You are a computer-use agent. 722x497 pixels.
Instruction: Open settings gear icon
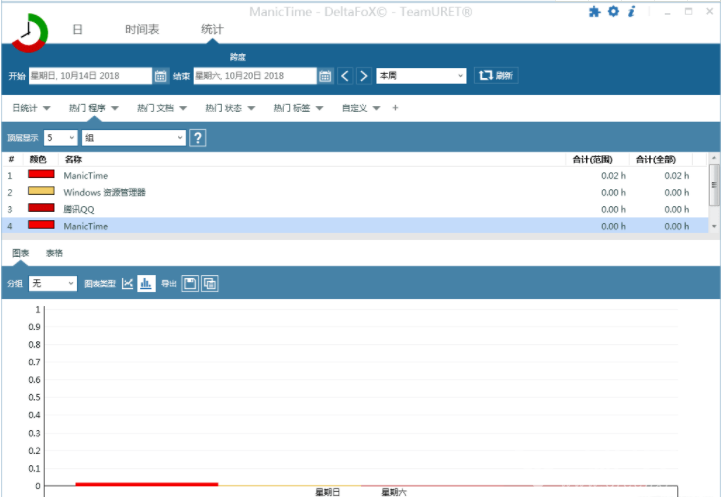tap(613, 11)
